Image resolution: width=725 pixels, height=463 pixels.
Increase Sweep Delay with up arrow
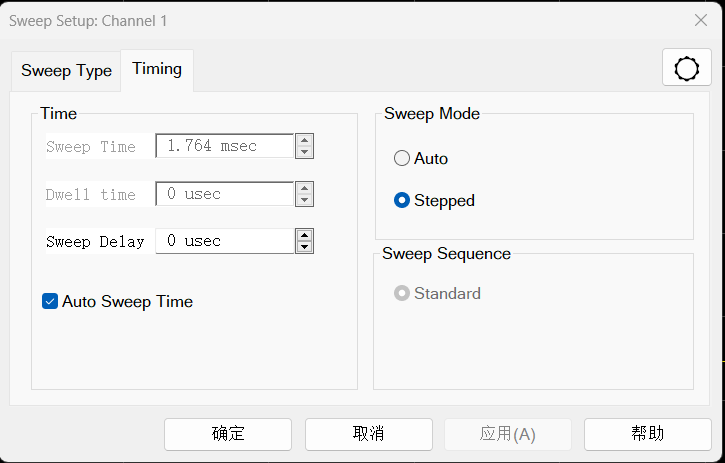click(305, 236)
